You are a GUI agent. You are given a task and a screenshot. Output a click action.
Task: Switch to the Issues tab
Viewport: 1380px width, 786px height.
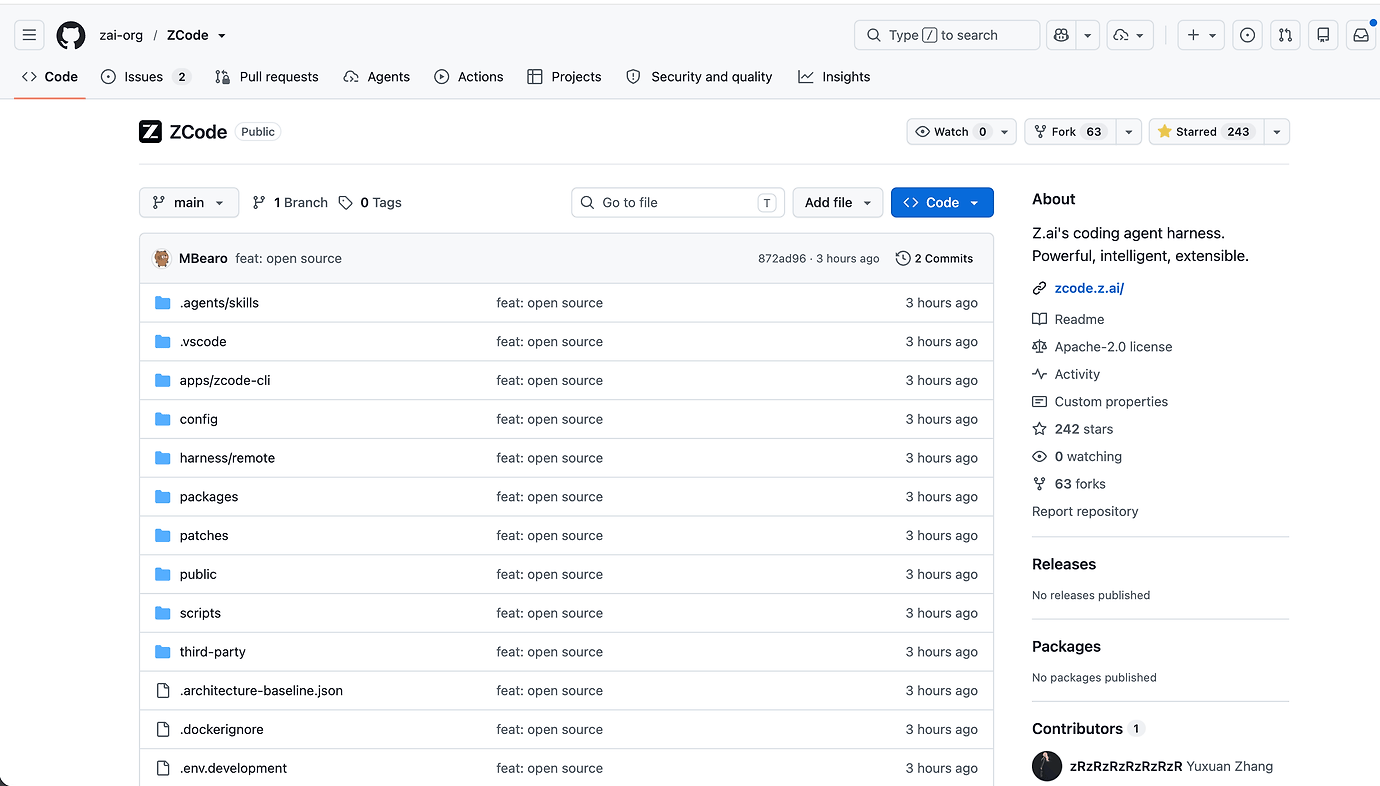(146, 77)
